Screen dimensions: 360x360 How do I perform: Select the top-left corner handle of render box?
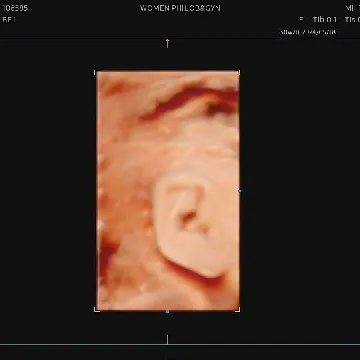point(96,72)
